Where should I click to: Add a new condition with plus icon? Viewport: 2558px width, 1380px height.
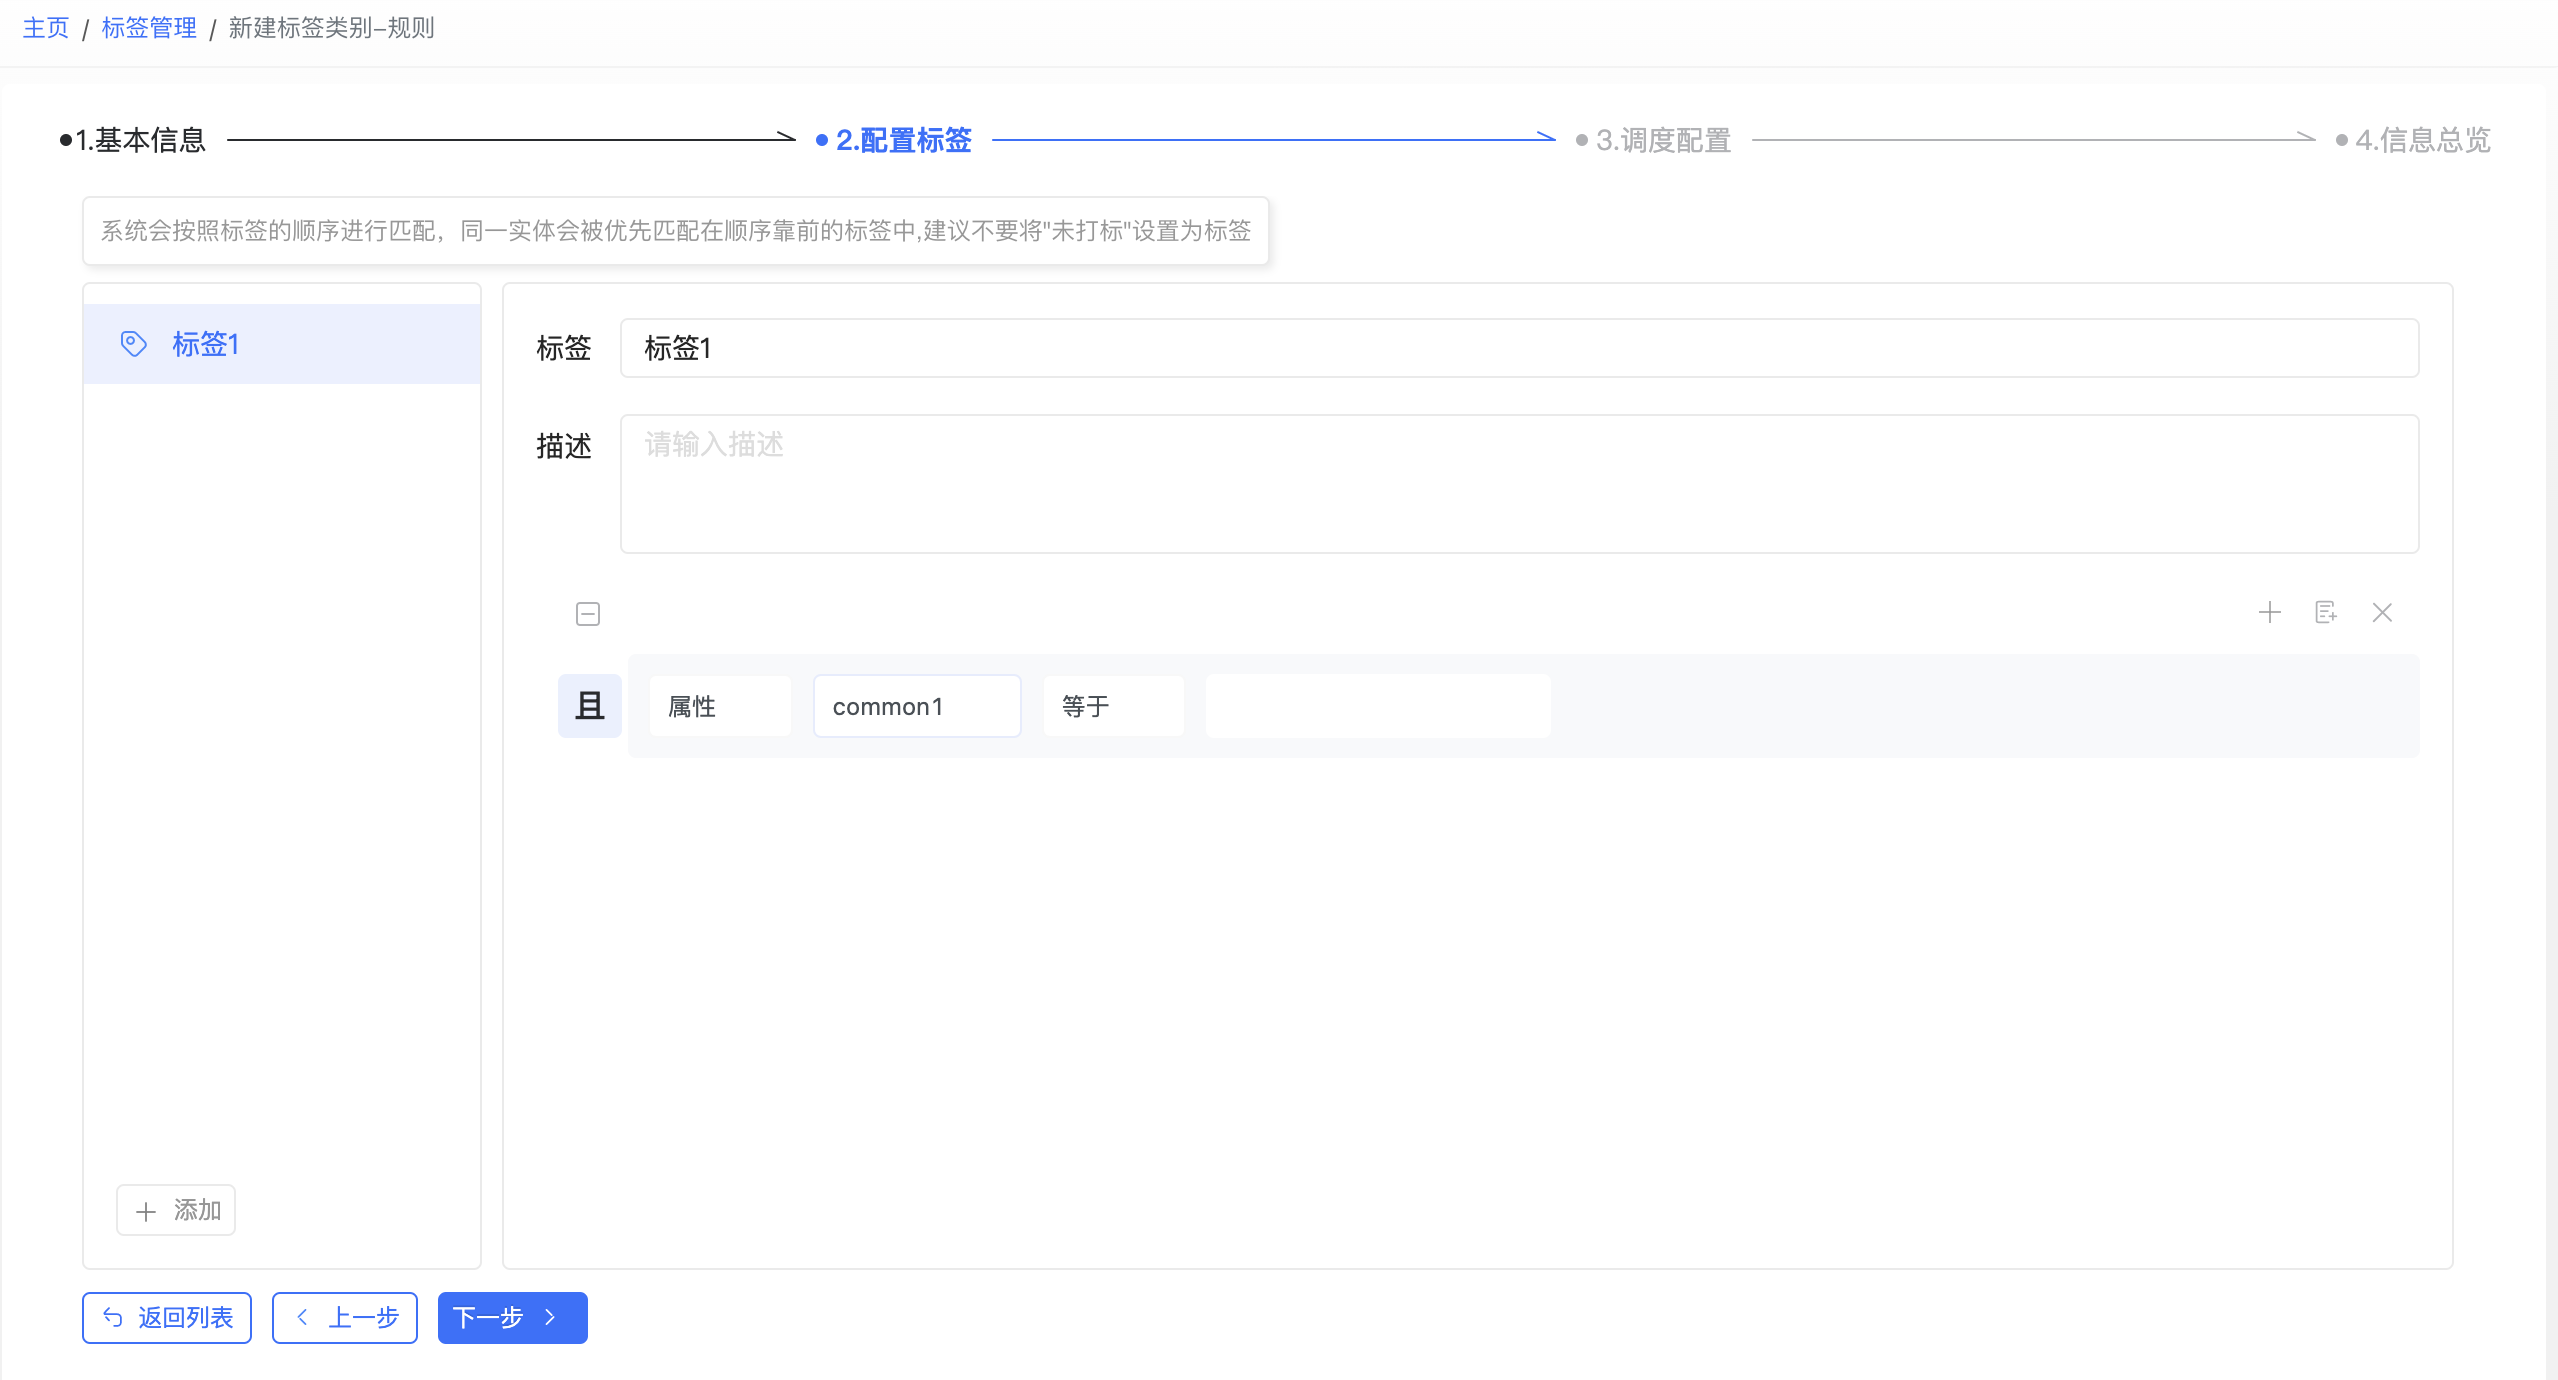tap(2270, 612)
